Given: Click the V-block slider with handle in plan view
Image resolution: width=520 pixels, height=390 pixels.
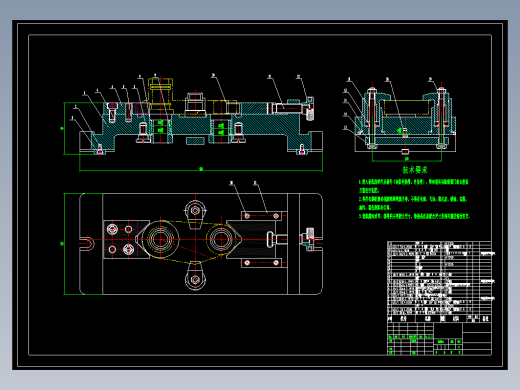Looking at the screenshot, I should (258, 239).
